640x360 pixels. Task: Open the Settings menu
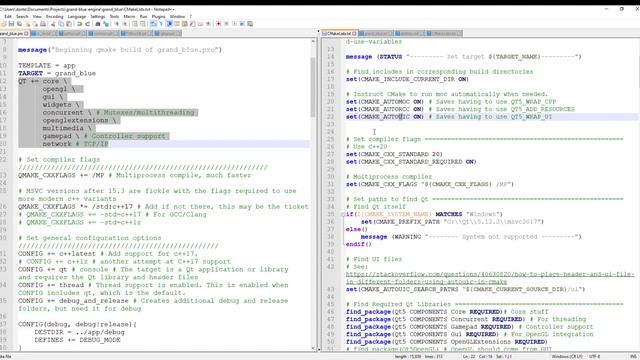[98, 17]
